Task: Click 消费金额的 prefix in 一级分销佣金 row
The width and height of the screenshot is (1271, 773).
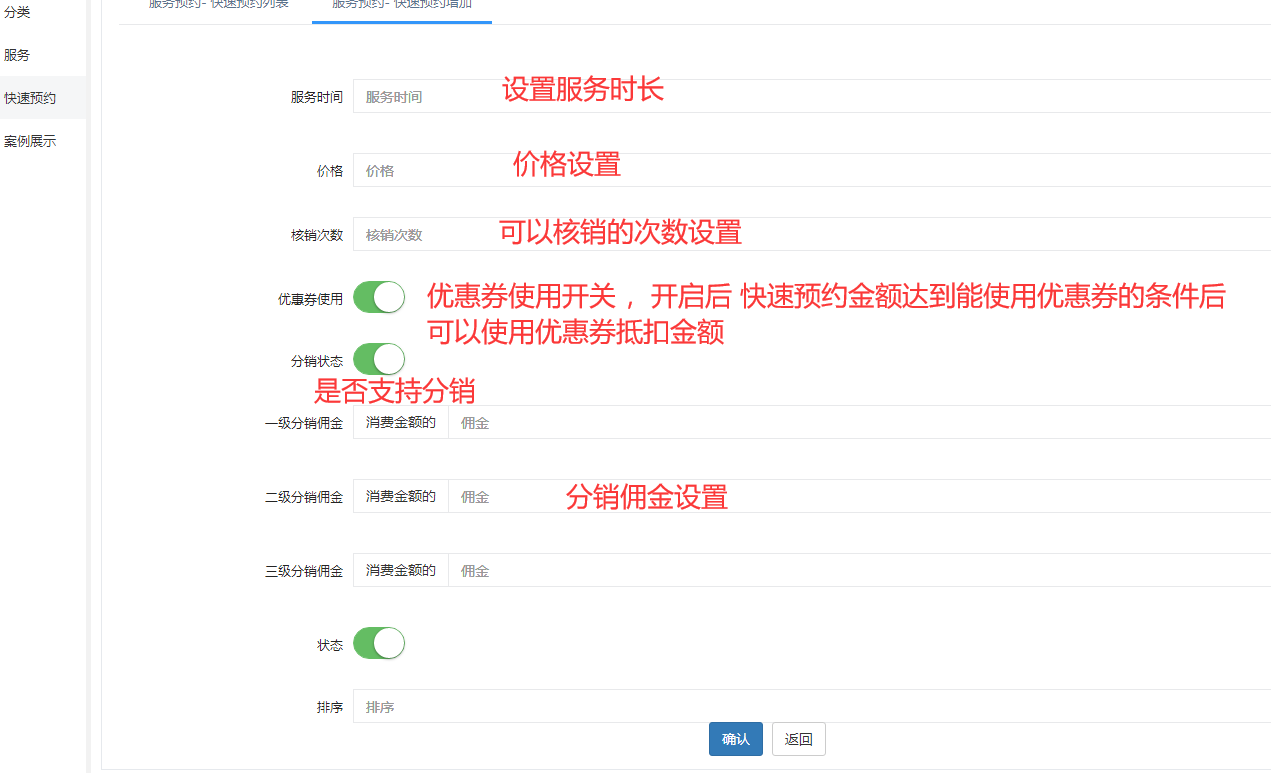Action: coord(401,423)
